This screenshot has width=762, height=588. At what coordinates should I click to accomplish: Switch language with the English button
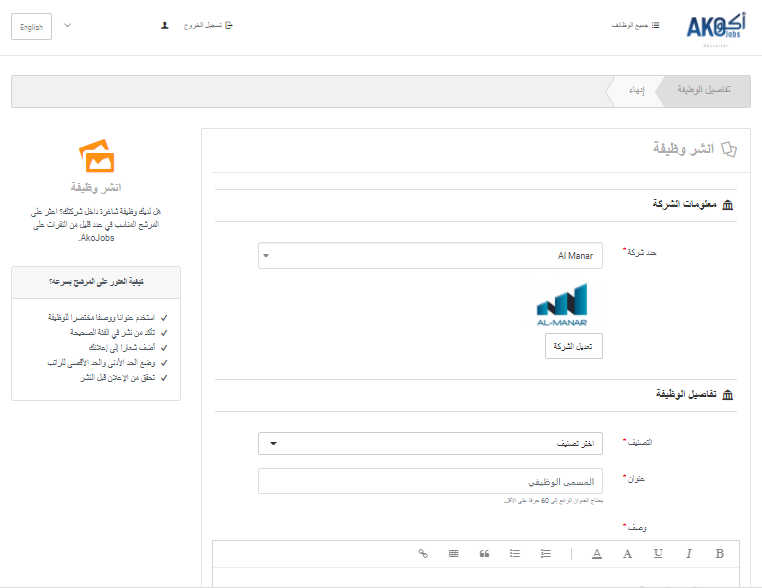(x=31, y=27)
